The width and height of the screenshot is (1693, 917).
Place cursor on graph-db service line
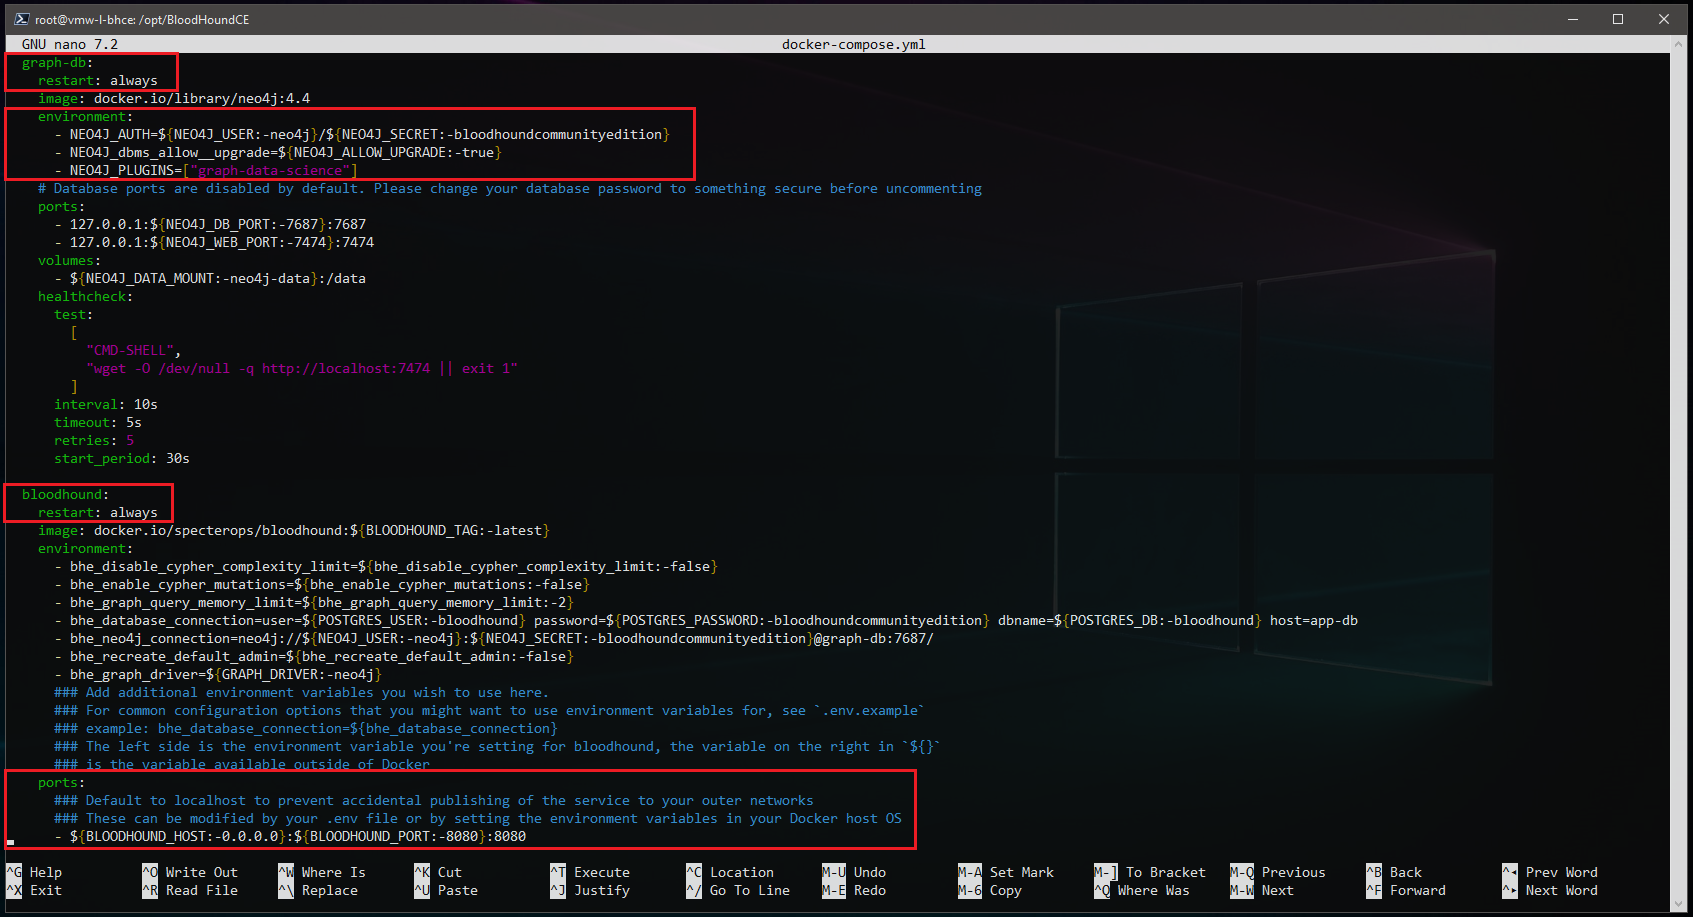click(x=58, y=62)
